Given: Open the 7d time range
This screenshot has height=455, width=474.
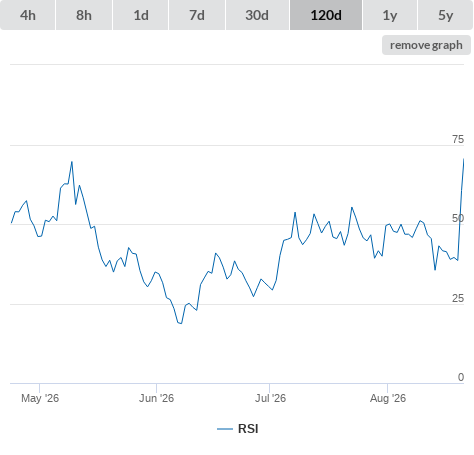Looking at the screenshot, I should (x=197, y=15).
